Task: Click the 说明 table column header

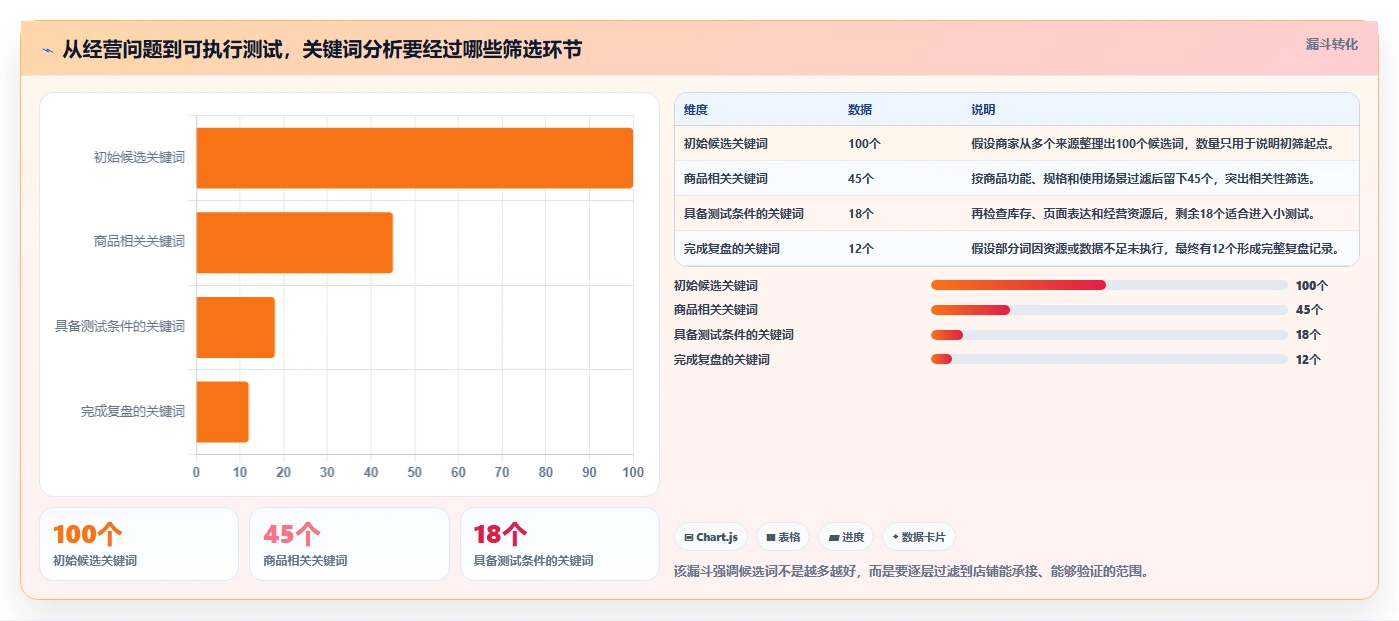Action: pyautogui.click(x=983, y=110)
